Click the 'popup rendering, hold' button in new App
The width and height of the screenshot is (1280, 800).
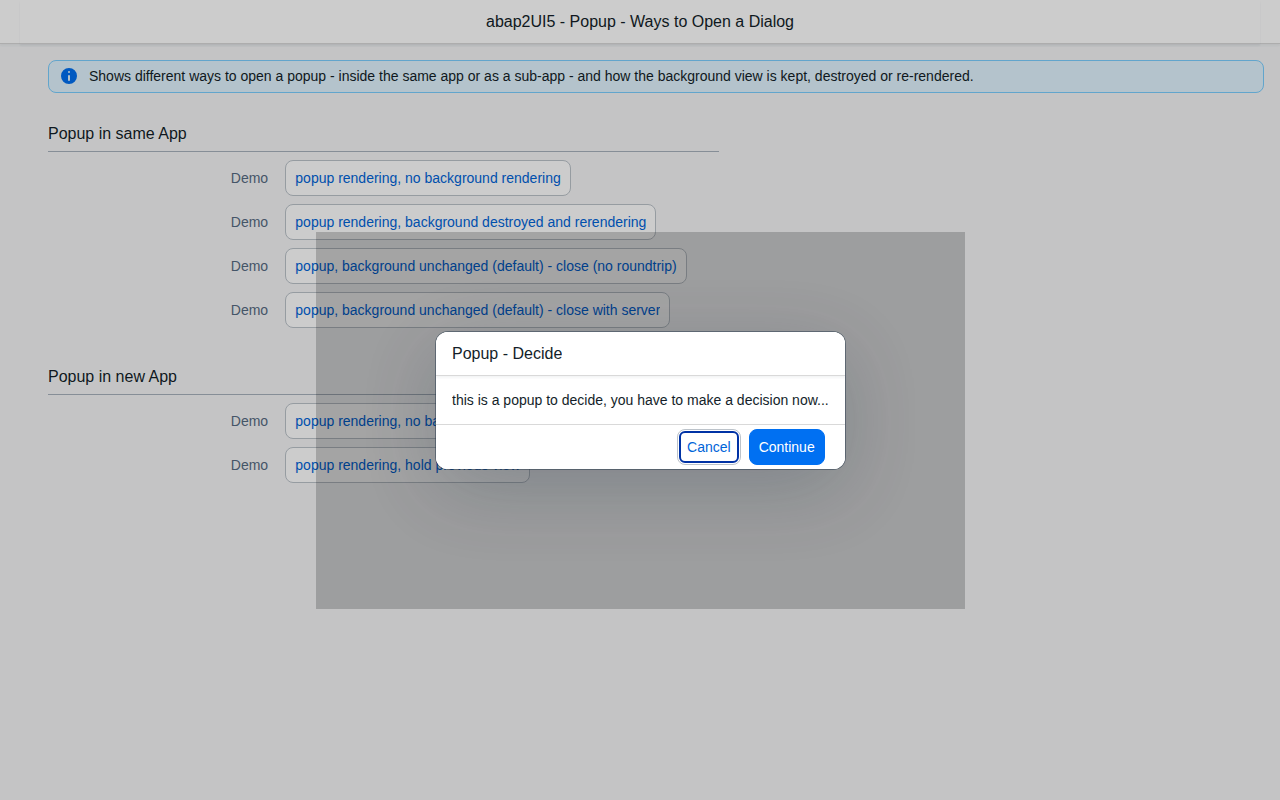point(407,465)
